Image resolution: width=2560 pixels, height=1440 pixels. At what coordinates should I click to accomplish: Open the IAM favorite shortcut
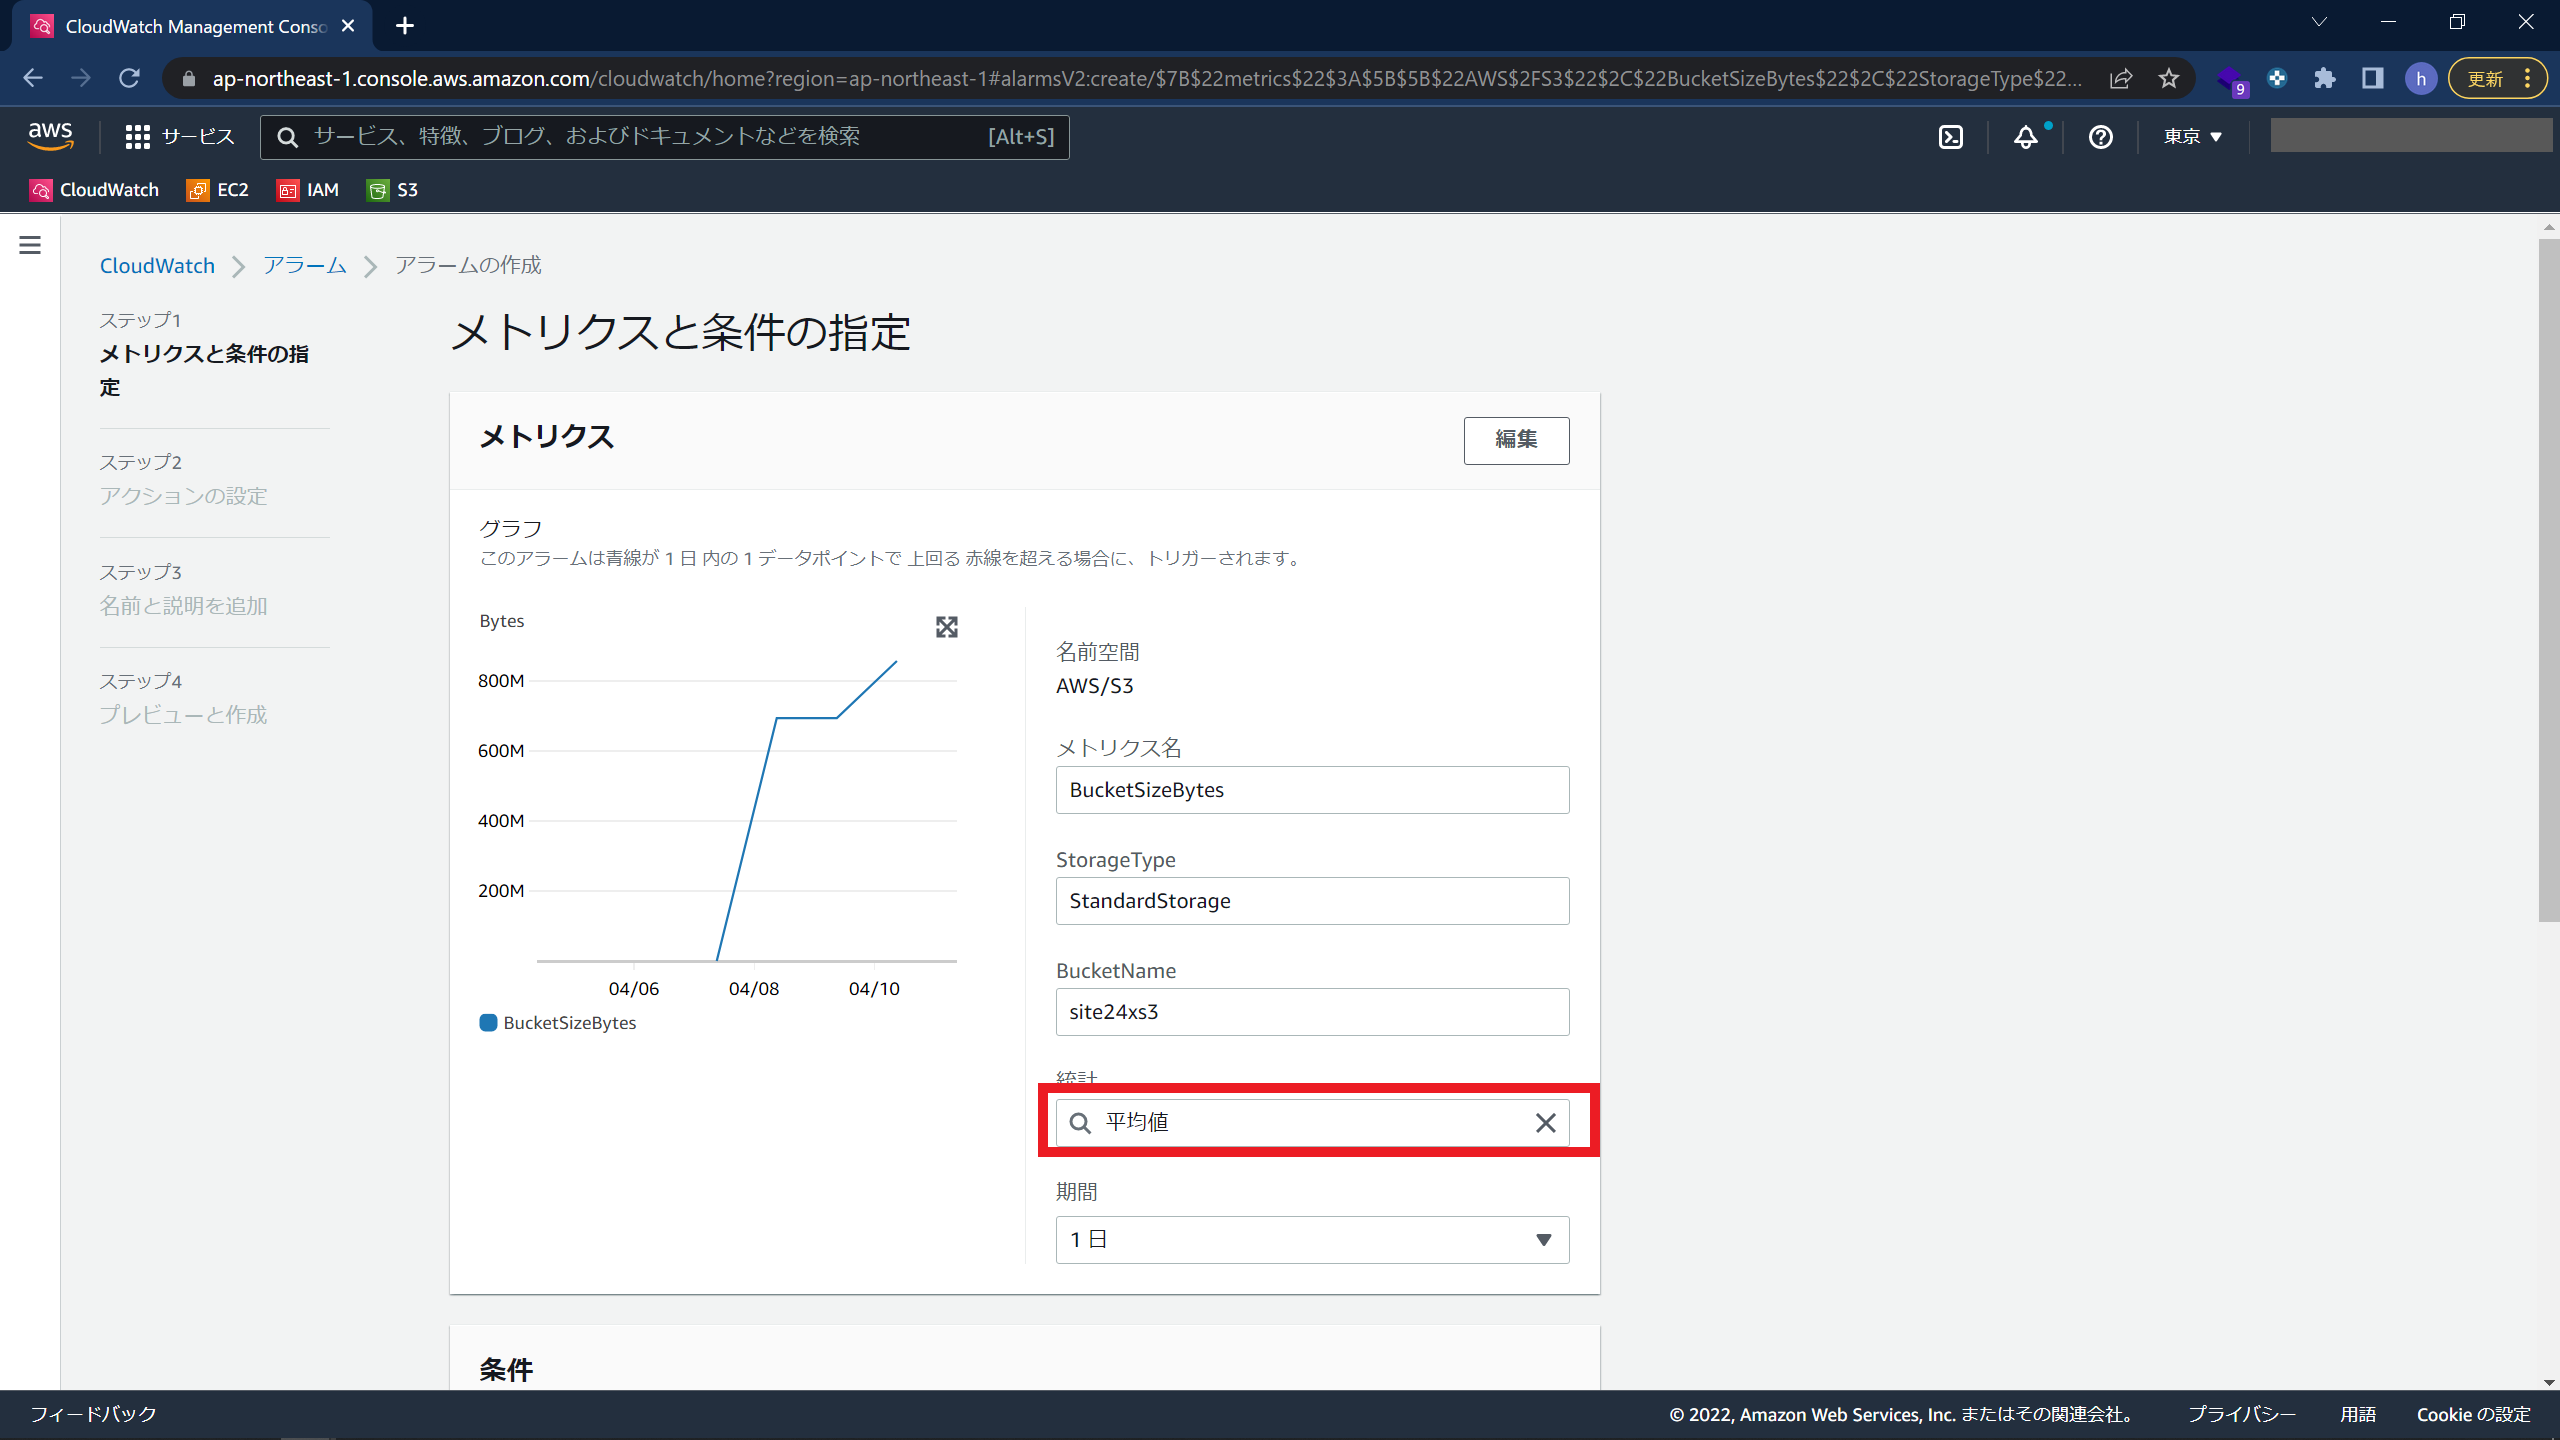[x=308, y=190]
